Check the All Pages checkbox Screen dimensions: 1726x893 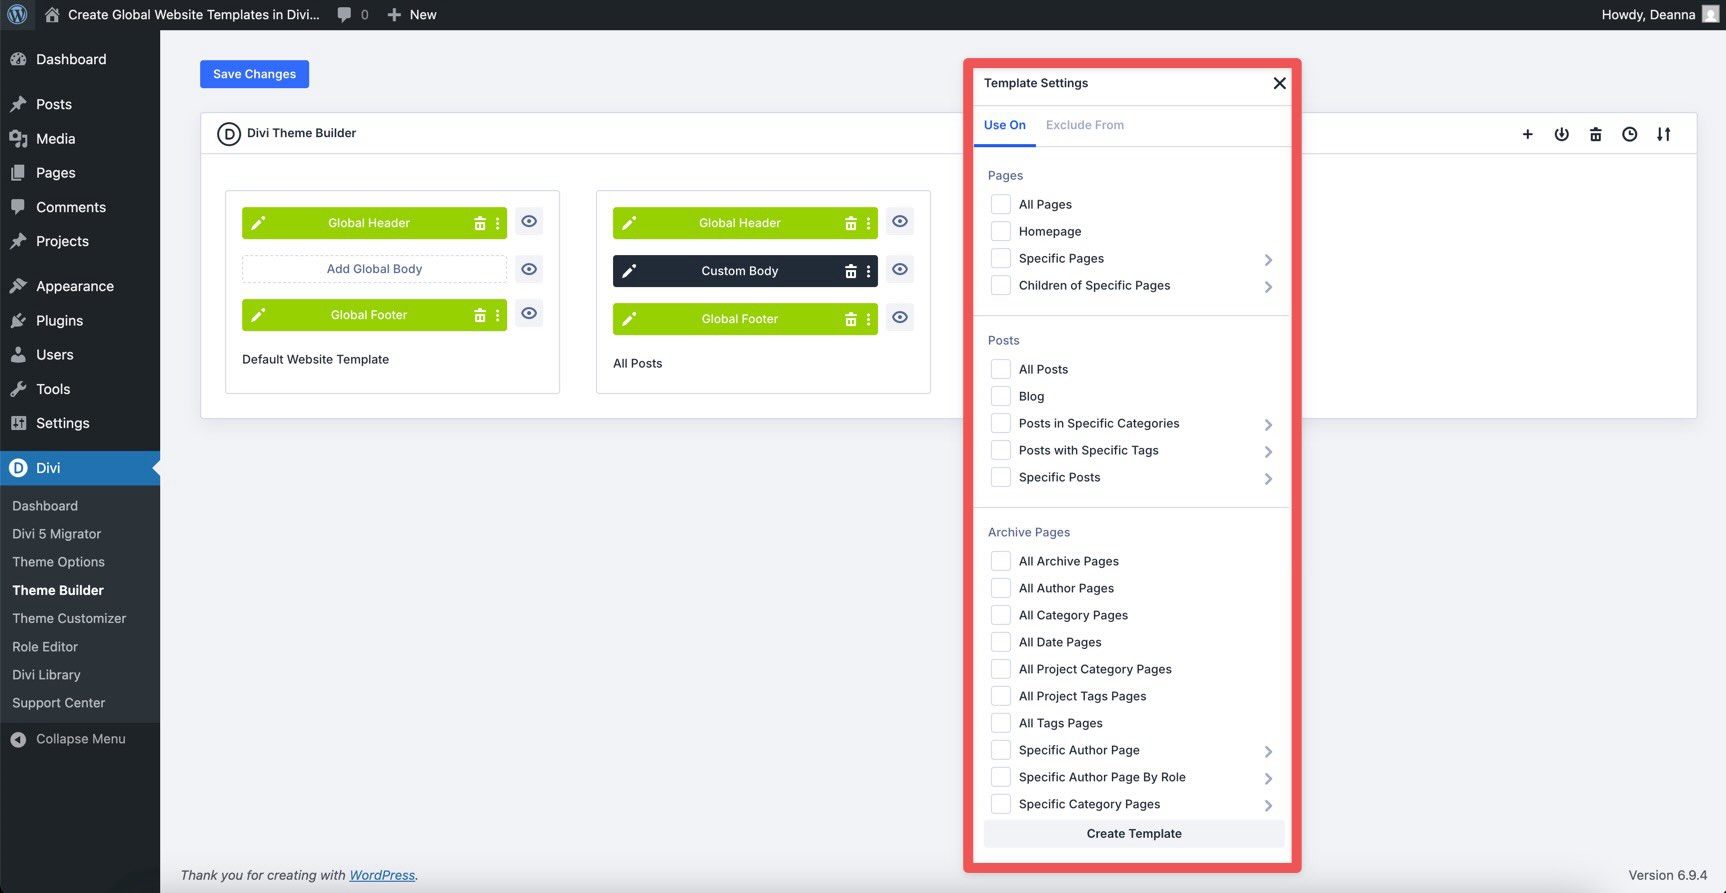click(x=1000, y=204)
